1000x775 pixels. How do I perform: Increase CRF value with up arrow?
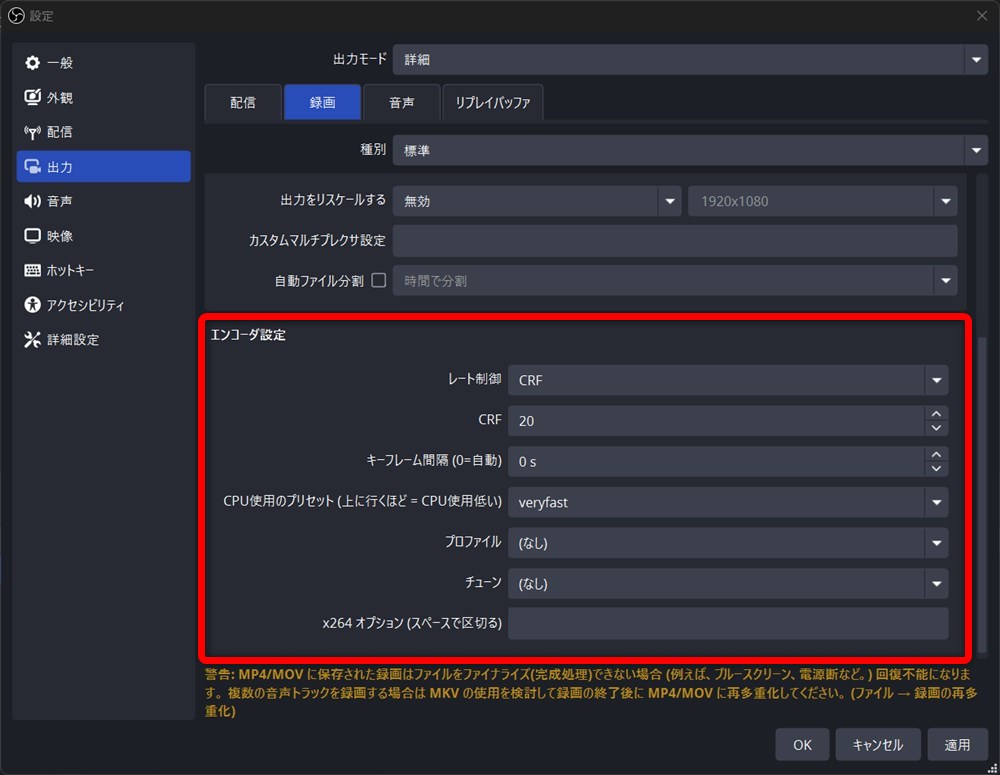(936, 413)
